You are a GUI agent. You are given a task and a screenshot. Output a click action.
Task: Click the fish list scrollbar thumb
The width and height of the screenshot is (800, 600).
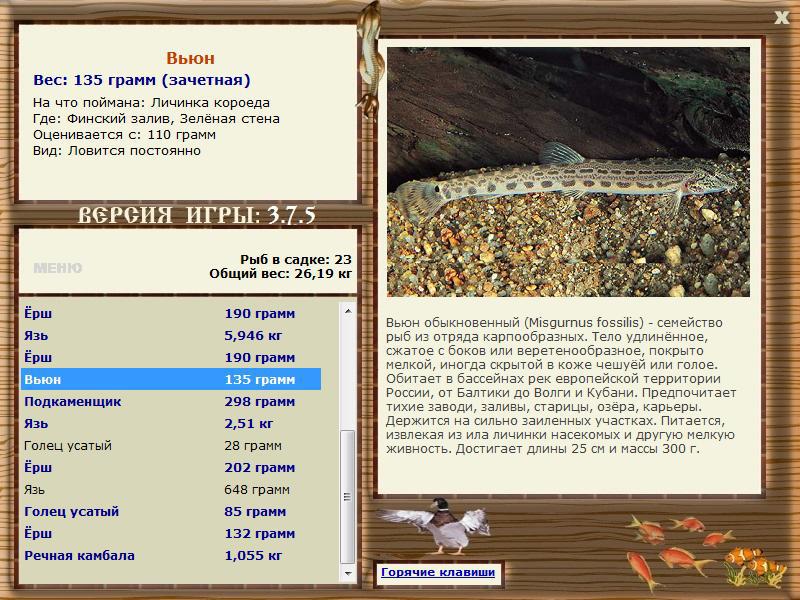pyautogui.click(x=348, y=497)
